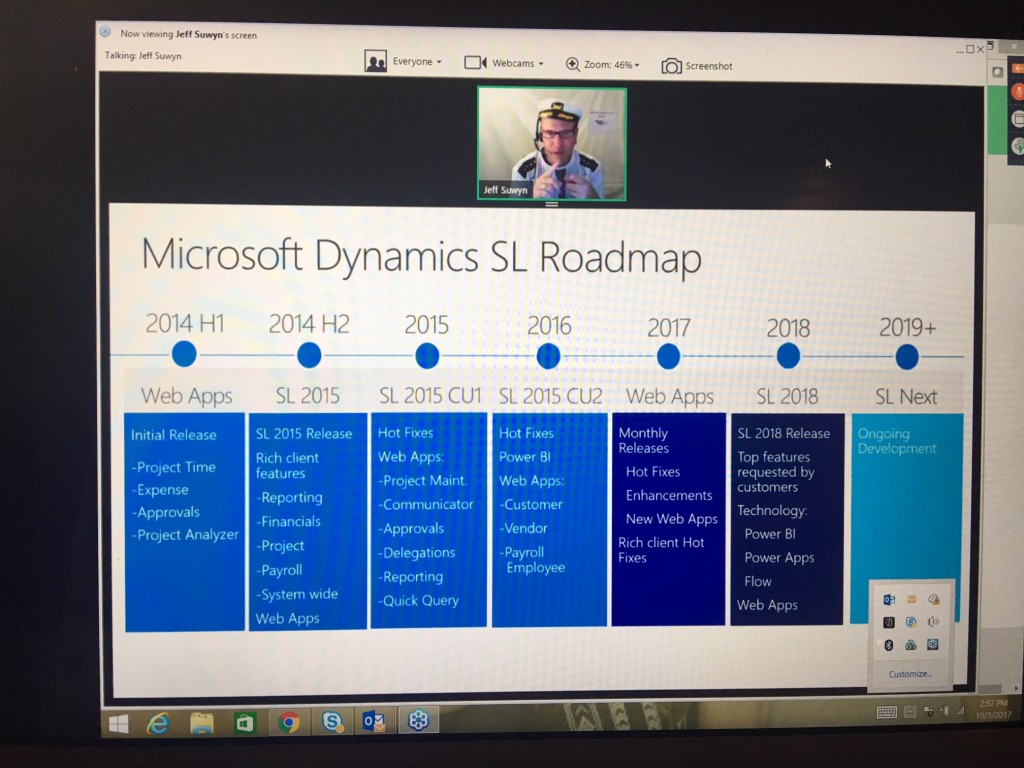Click the Screenshot camera button

pyautogui.click(x=697, y=66)
